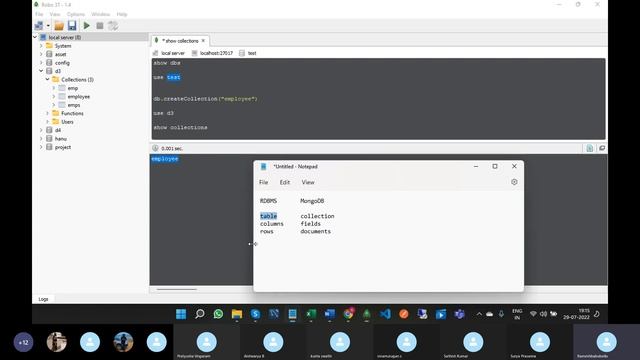Open the View menu in Robo 3T
Image resolution: width=640 pixels, height=360 pixels.
point(55,14)
